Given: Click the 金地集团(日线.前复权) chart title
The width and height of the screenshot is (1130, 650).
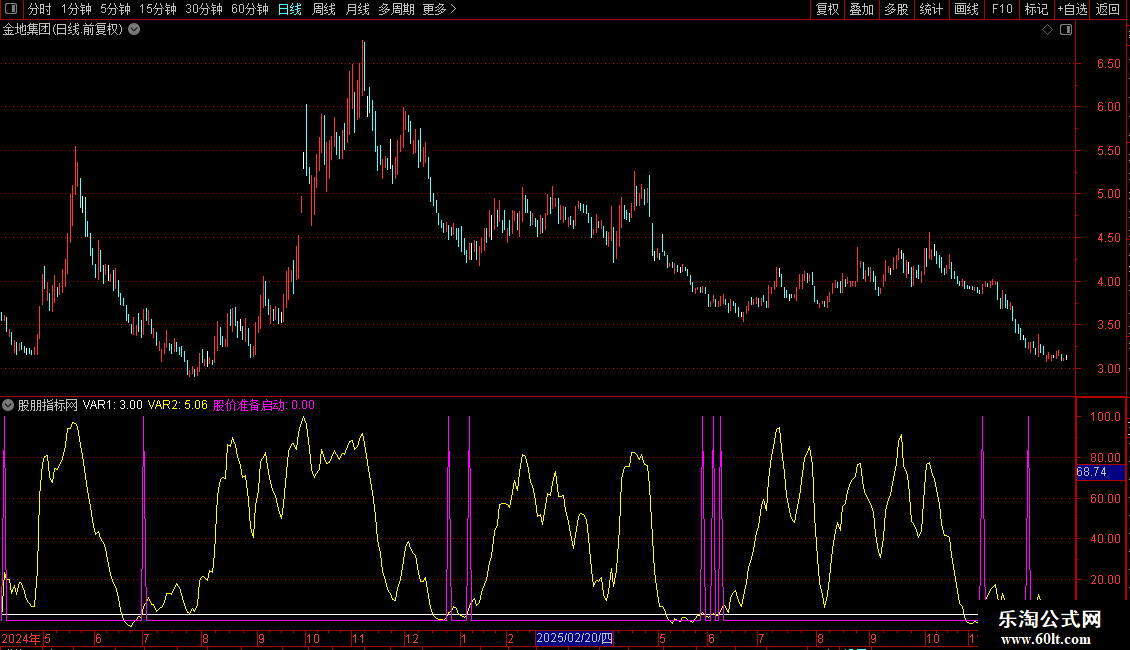Looking at the screenshot, I should pyautogui.click(x=63, y=29).
